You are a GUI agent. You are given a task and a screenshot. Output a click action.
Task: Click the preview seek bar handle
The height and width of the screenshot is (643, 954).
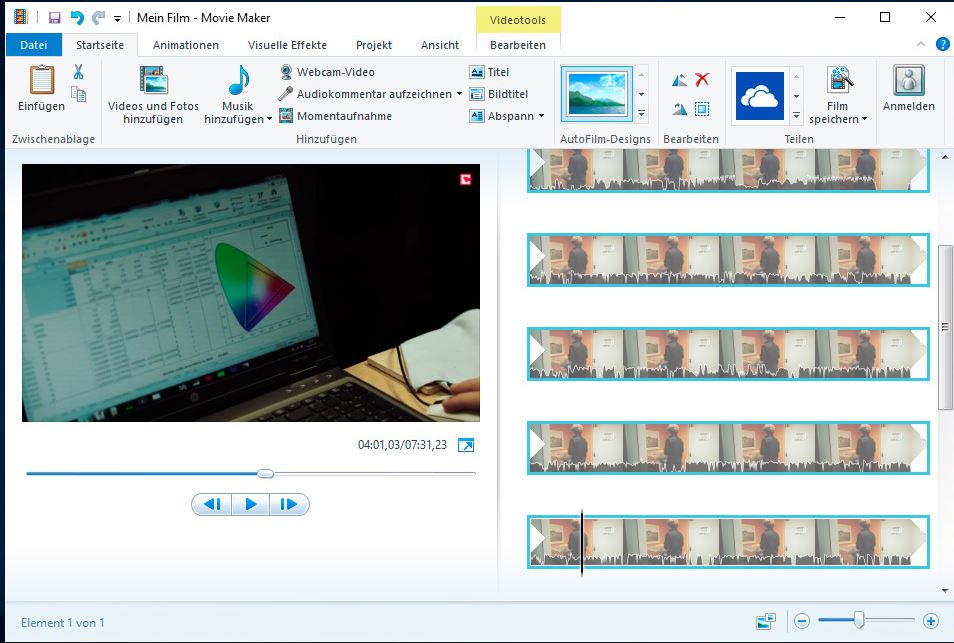pyautogui.click(x=265, y=473)
